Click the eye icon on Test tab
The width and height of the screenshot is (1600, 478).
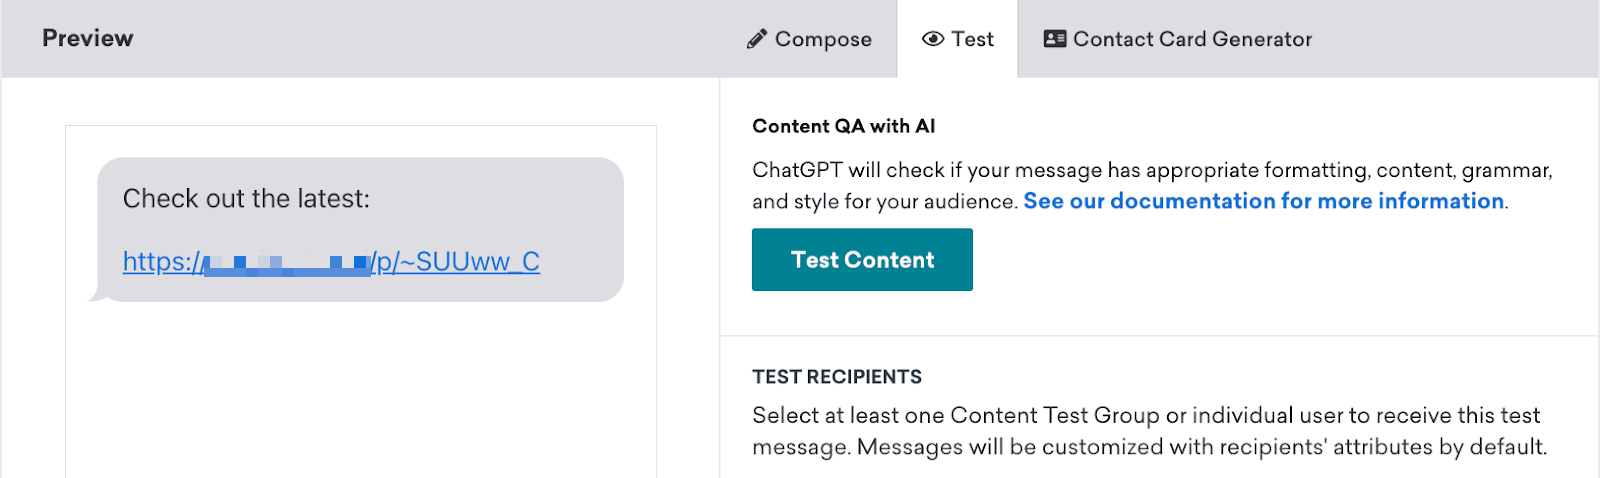933,39
